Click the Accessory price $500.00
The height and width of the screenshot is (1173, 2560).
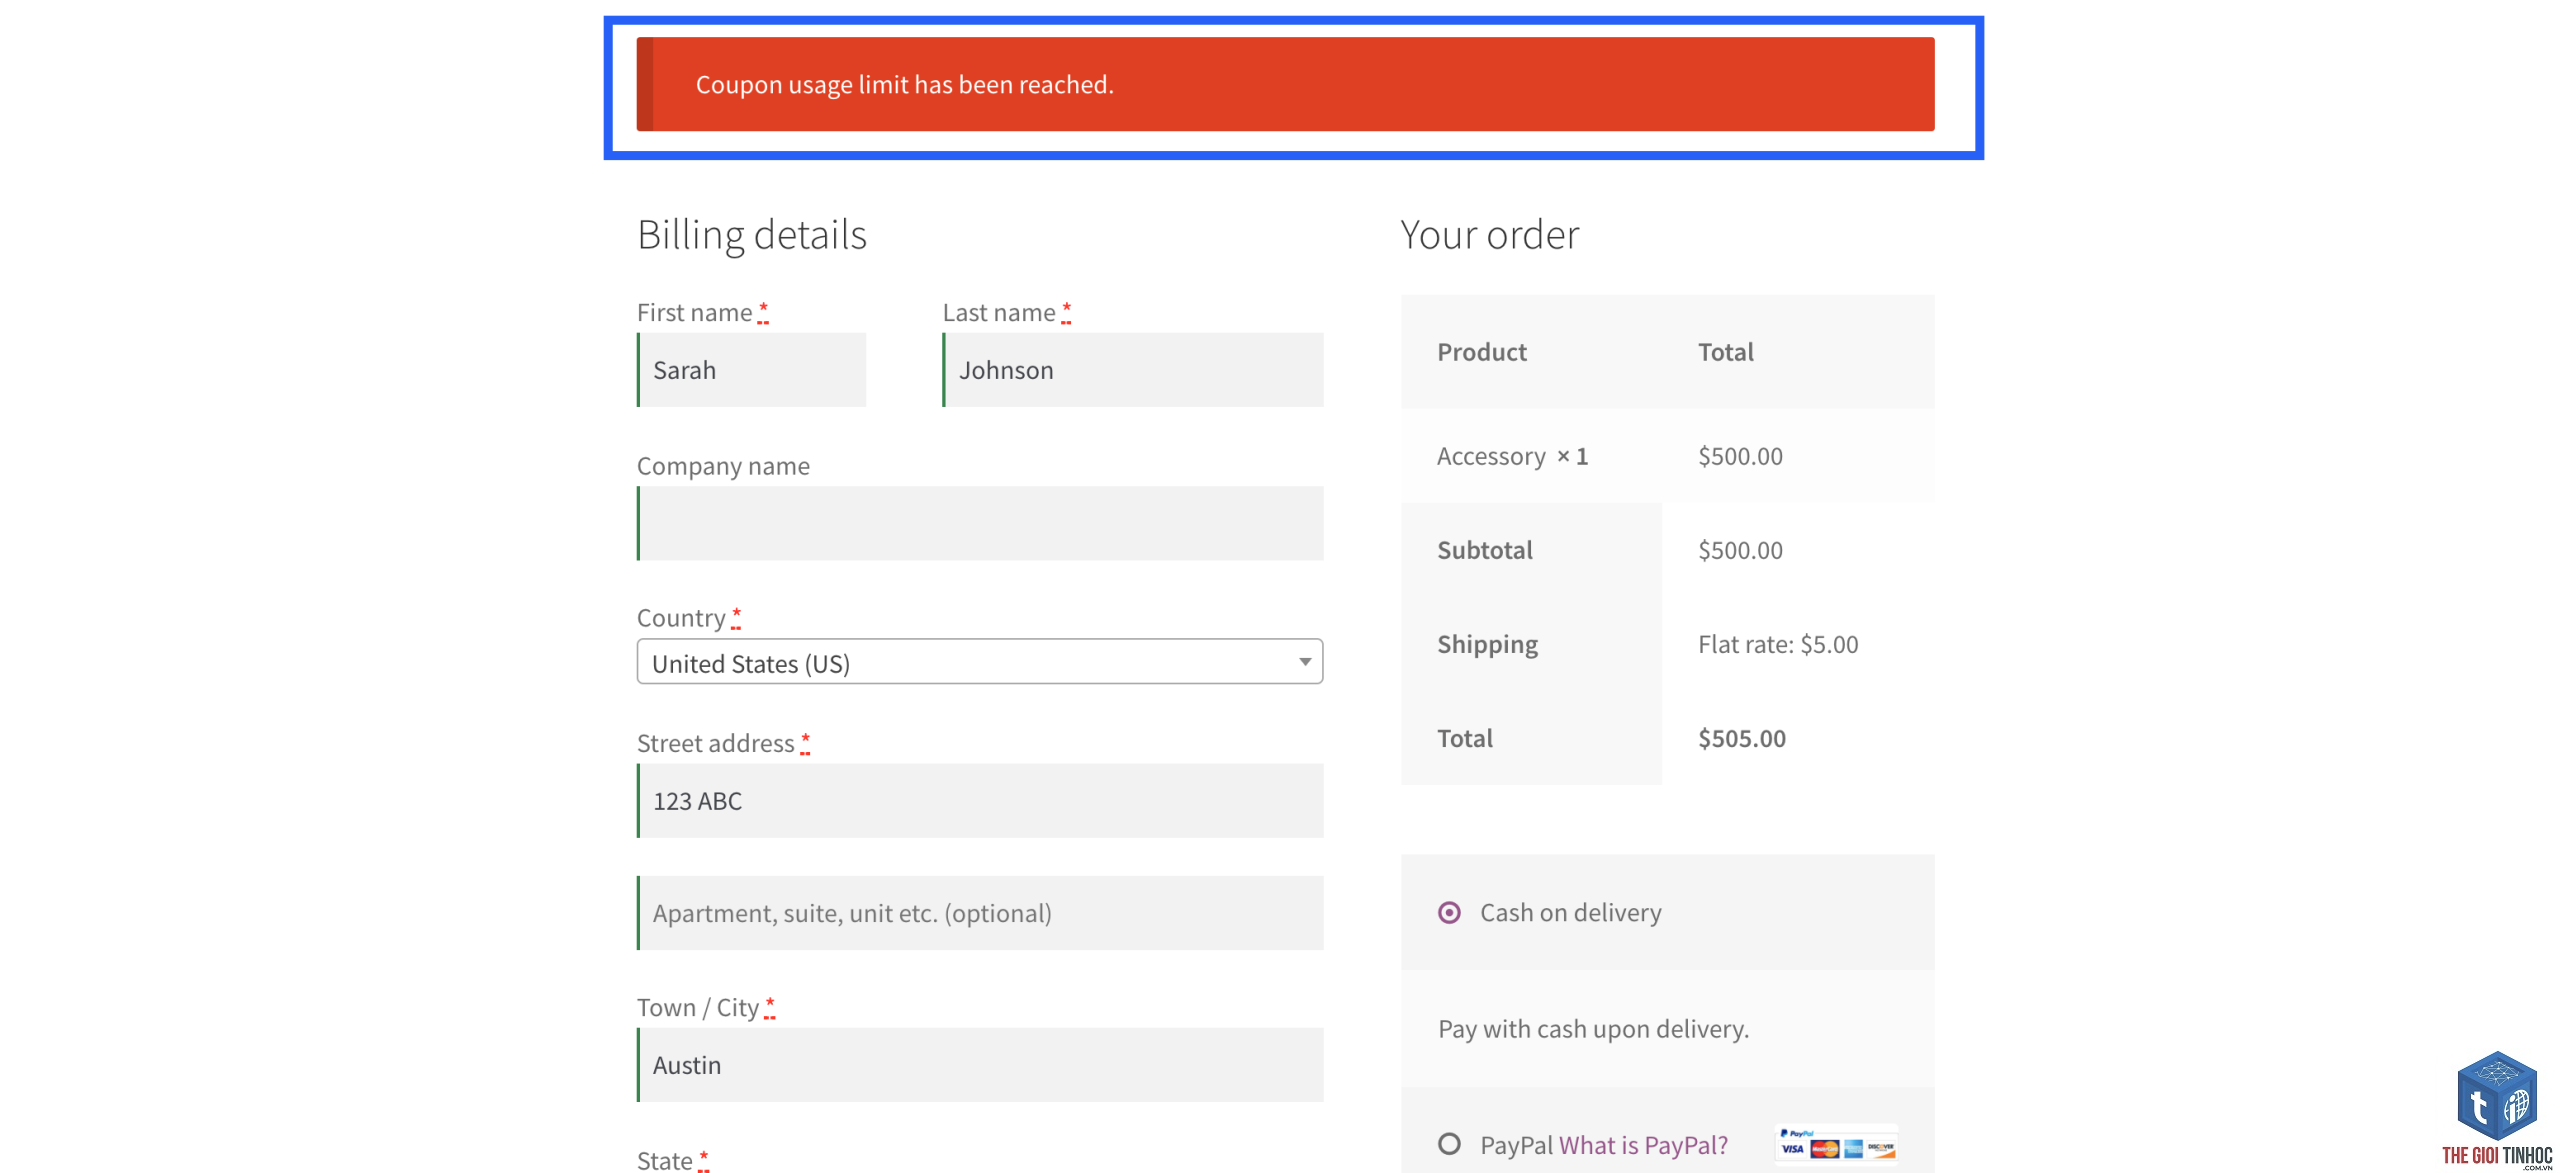click(x=1740, y=456)
